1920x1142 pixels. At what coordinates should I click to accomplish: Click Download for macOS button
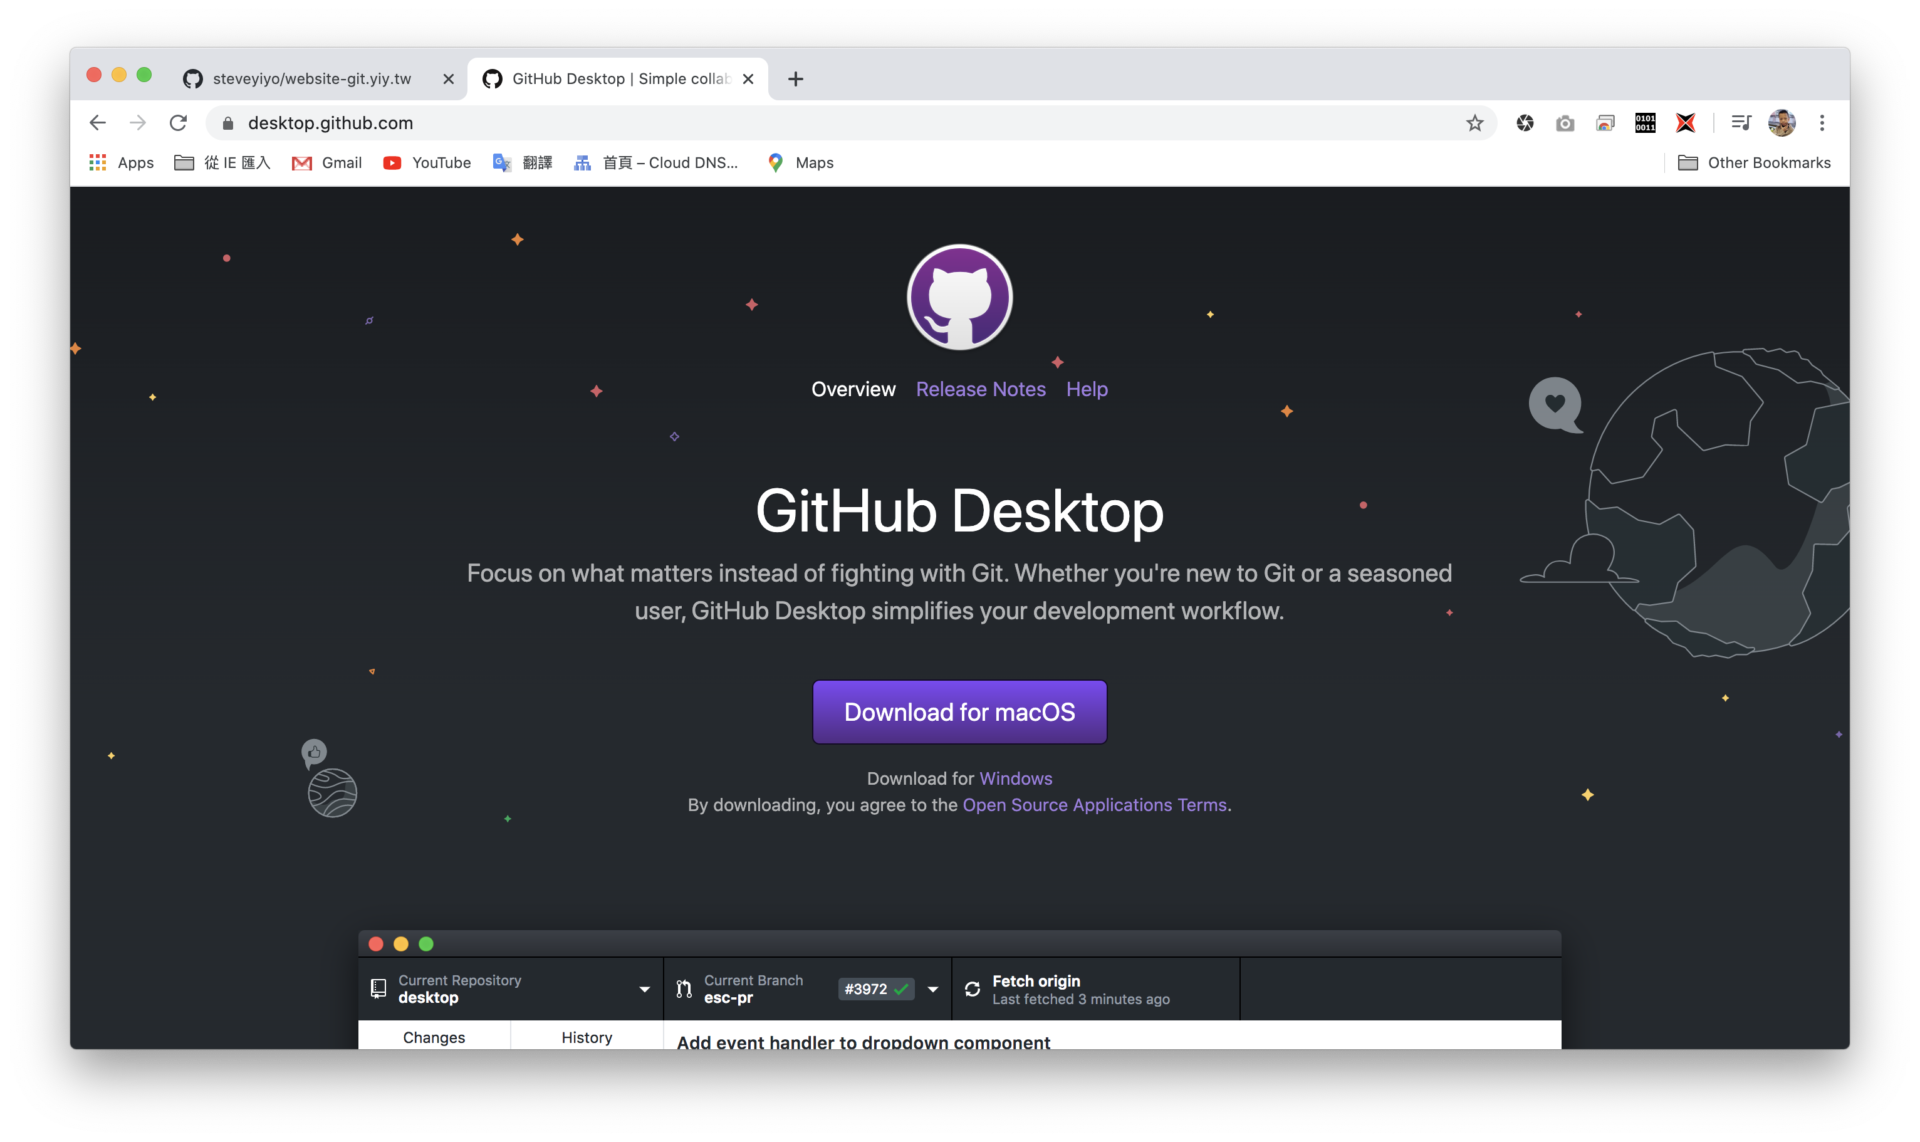click(x=959, y=712)
